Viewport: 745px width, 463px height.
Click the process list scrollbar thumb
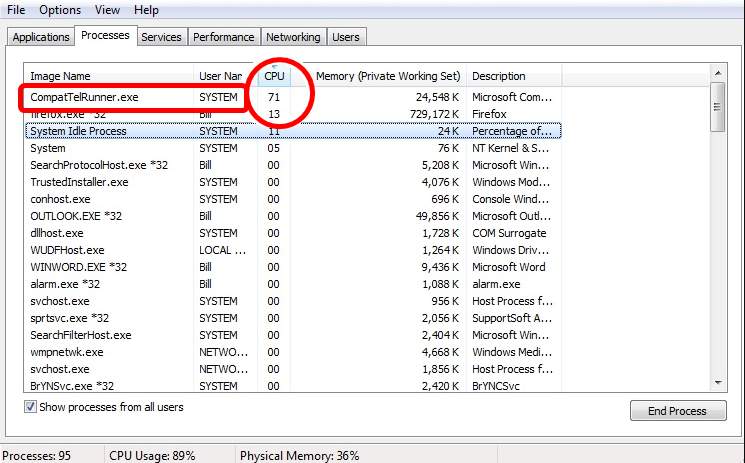pyautogui.click(x=717, y=107)
